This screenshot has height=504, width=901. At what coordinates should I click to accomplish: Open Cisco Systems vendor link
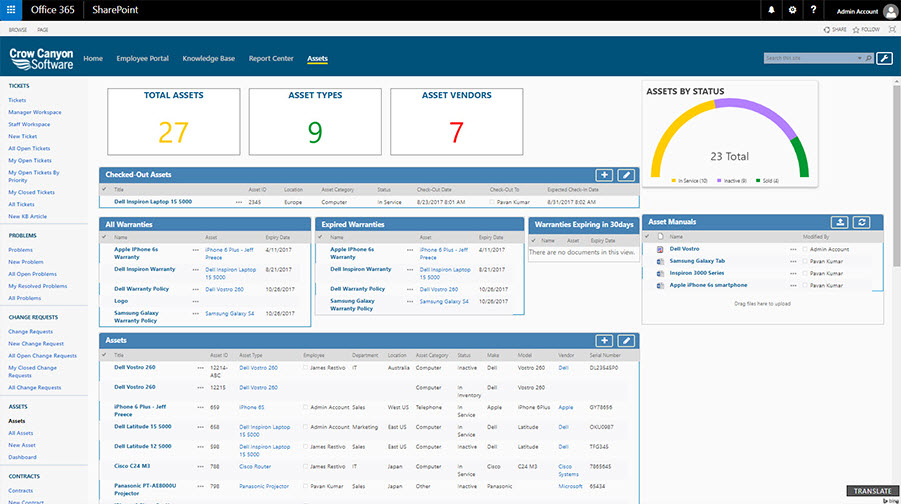(568, 470)
